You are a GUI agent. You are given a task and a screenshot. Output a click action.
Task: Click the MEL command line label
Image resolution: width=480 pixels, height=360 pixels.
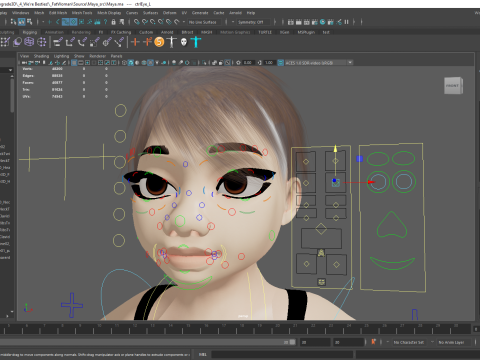point(203,354)
